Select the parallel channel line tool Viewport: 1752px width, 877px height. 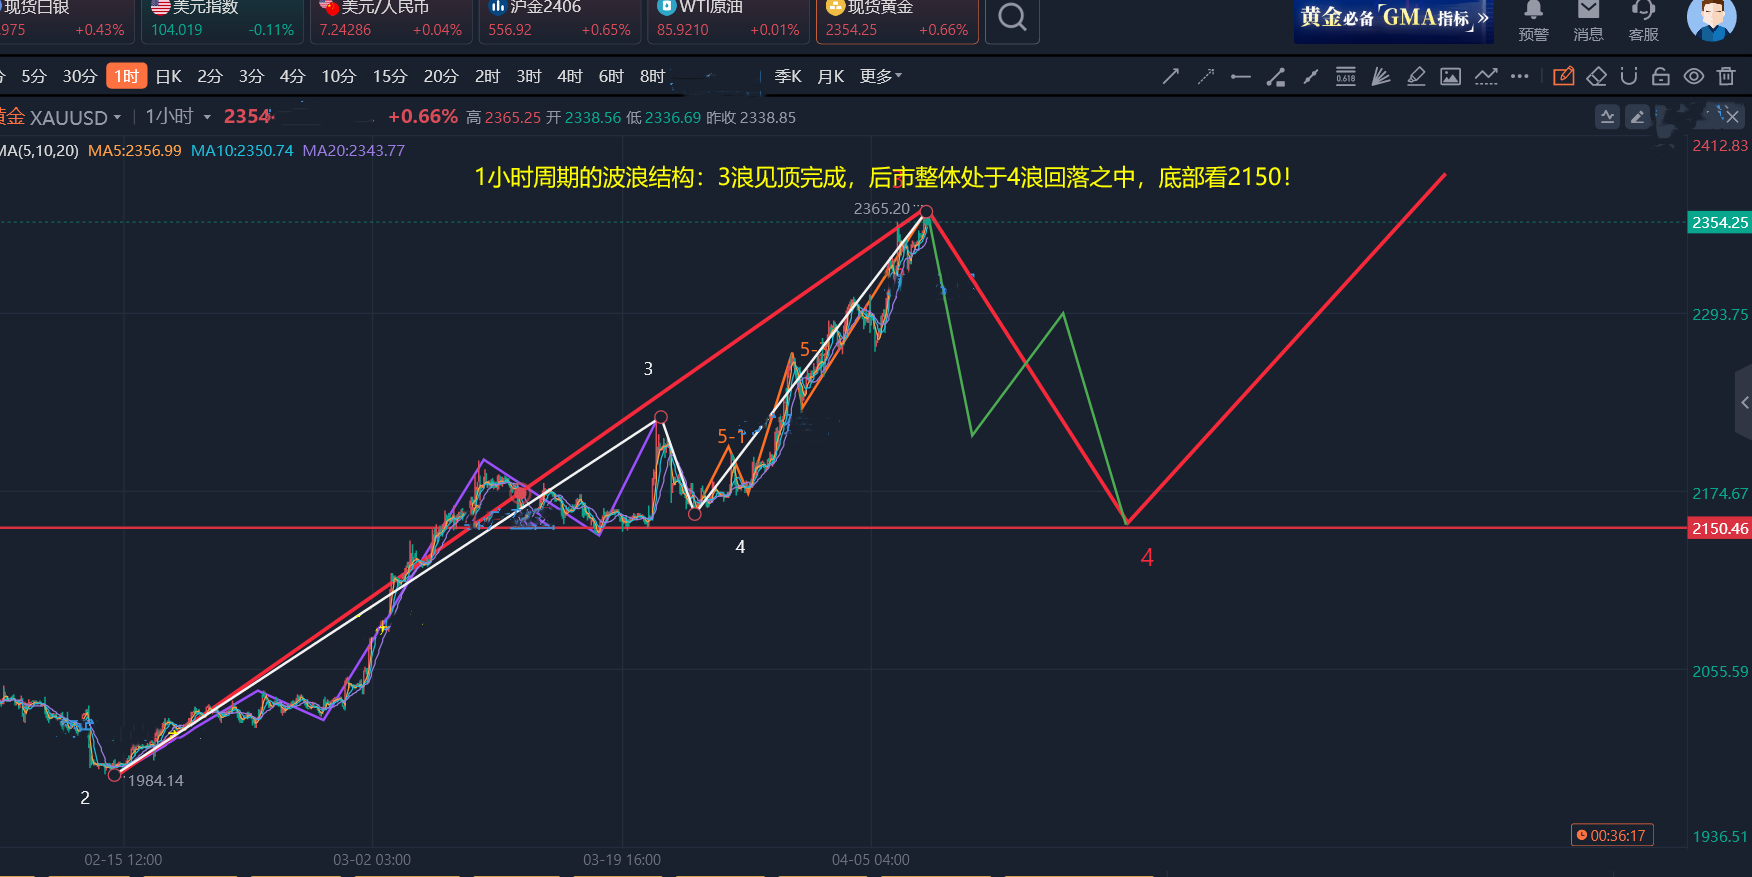click(1311, 76)
